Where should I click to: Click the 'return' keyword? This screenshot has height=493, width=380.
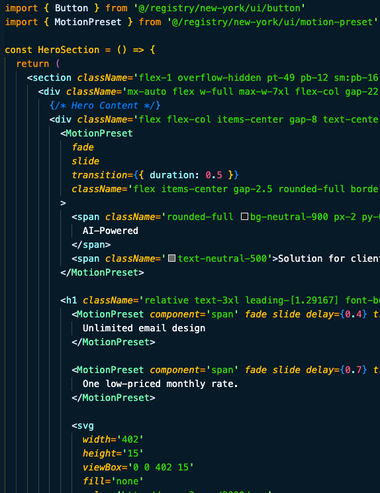[x=32, y=64]
